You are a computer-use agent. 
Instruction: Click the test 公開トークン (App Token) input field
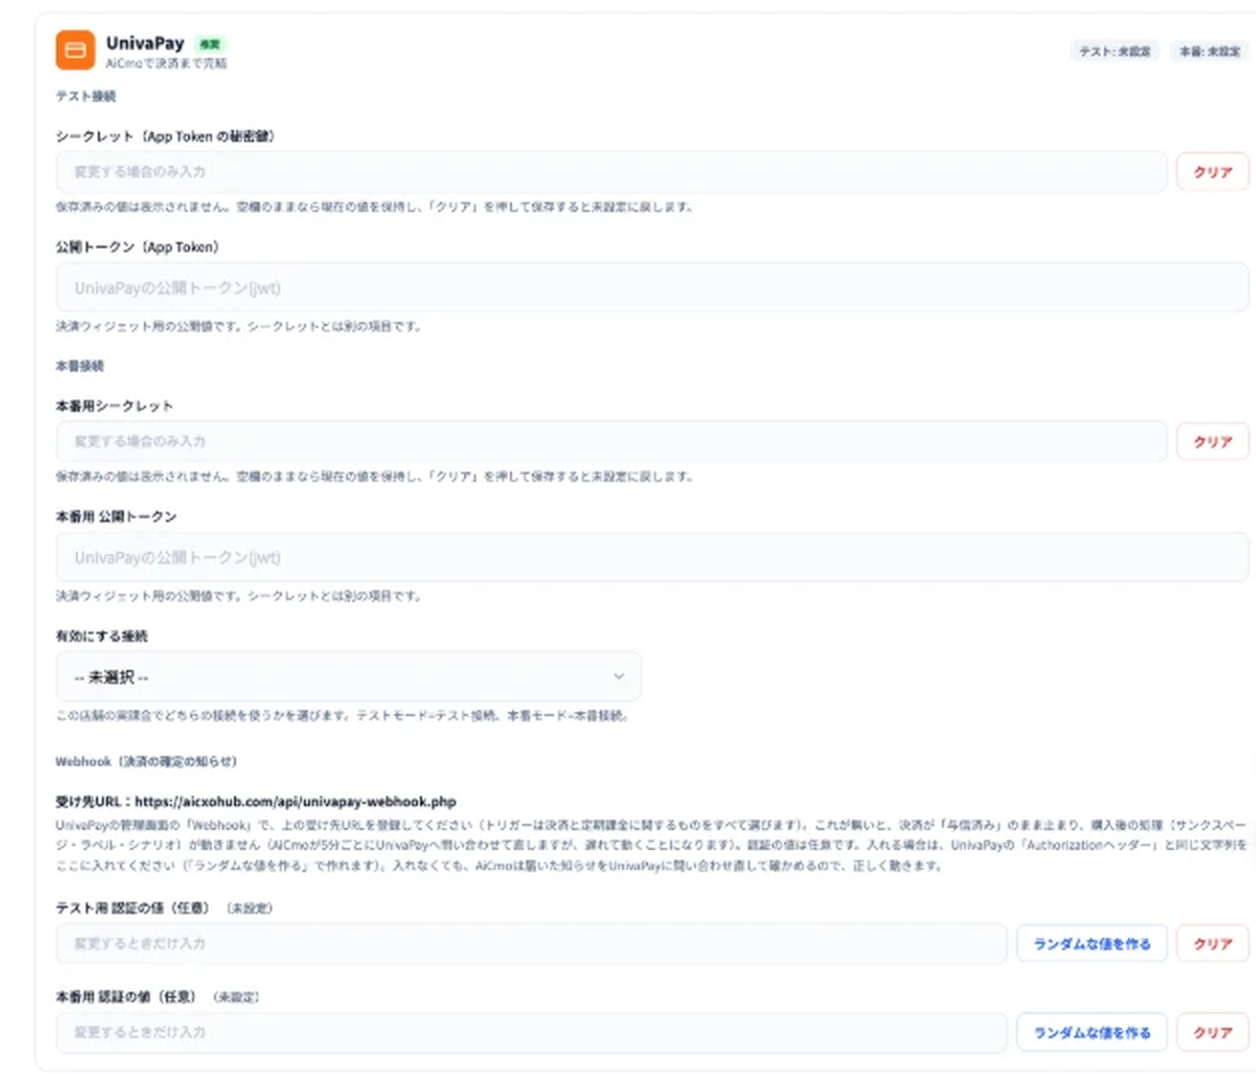click(x=652, y=288)
